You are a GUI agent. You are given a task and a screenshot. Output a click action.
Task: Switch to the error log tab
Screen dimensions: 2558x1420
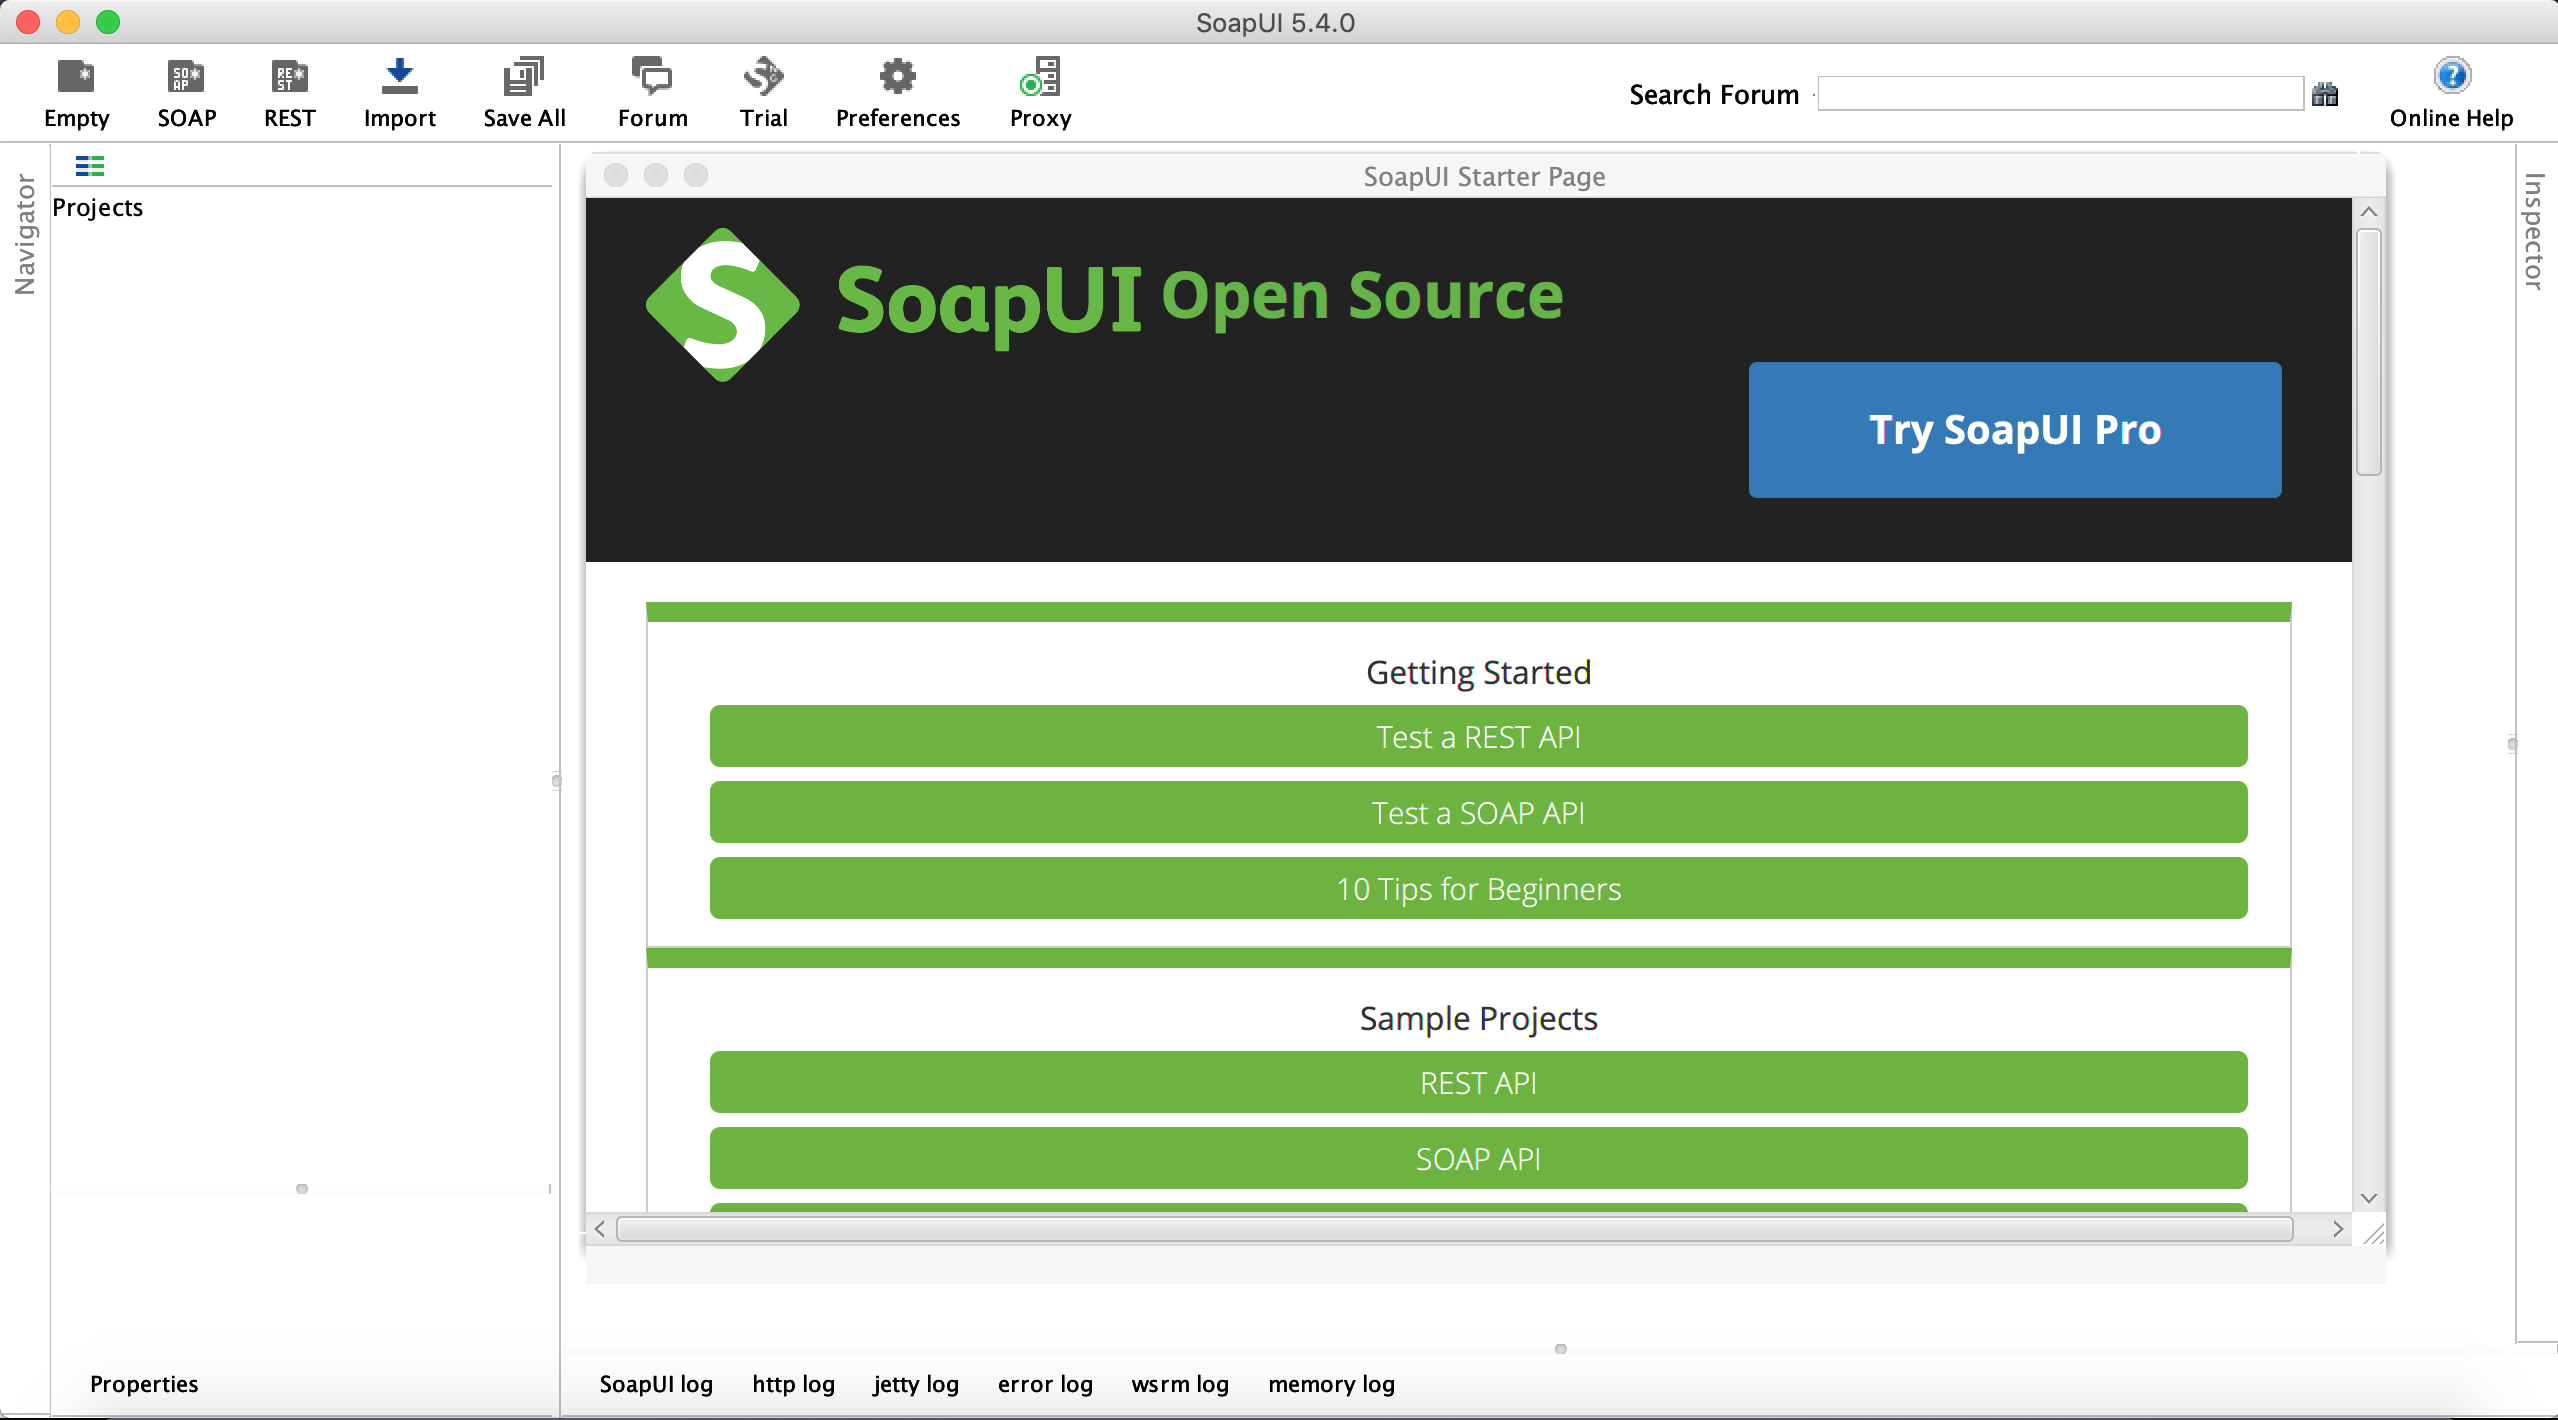click(1045, 1384)
